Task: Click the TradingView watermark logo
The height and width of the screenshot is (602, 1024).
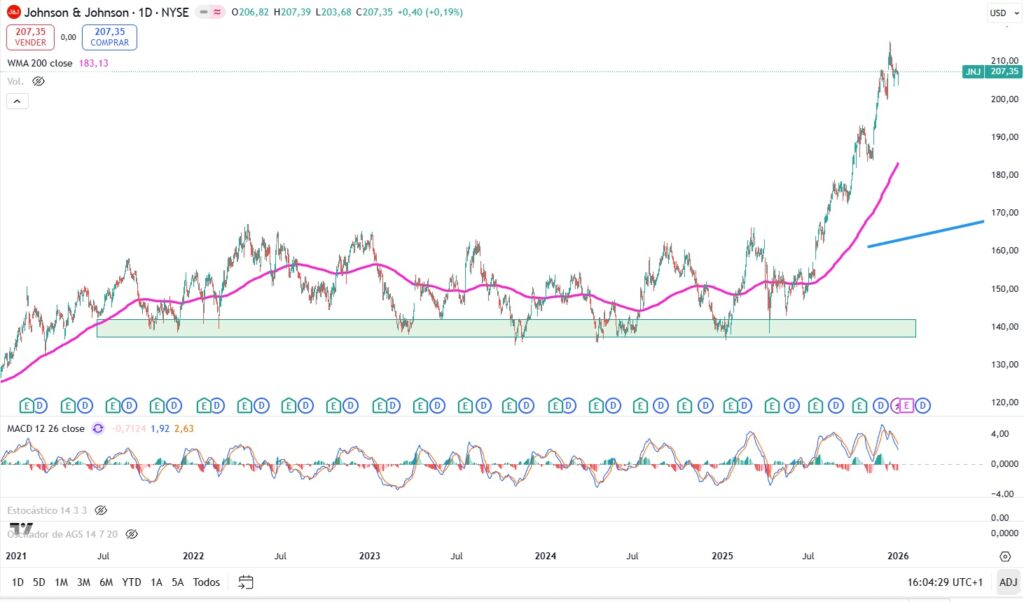Action: coord(22,529)
